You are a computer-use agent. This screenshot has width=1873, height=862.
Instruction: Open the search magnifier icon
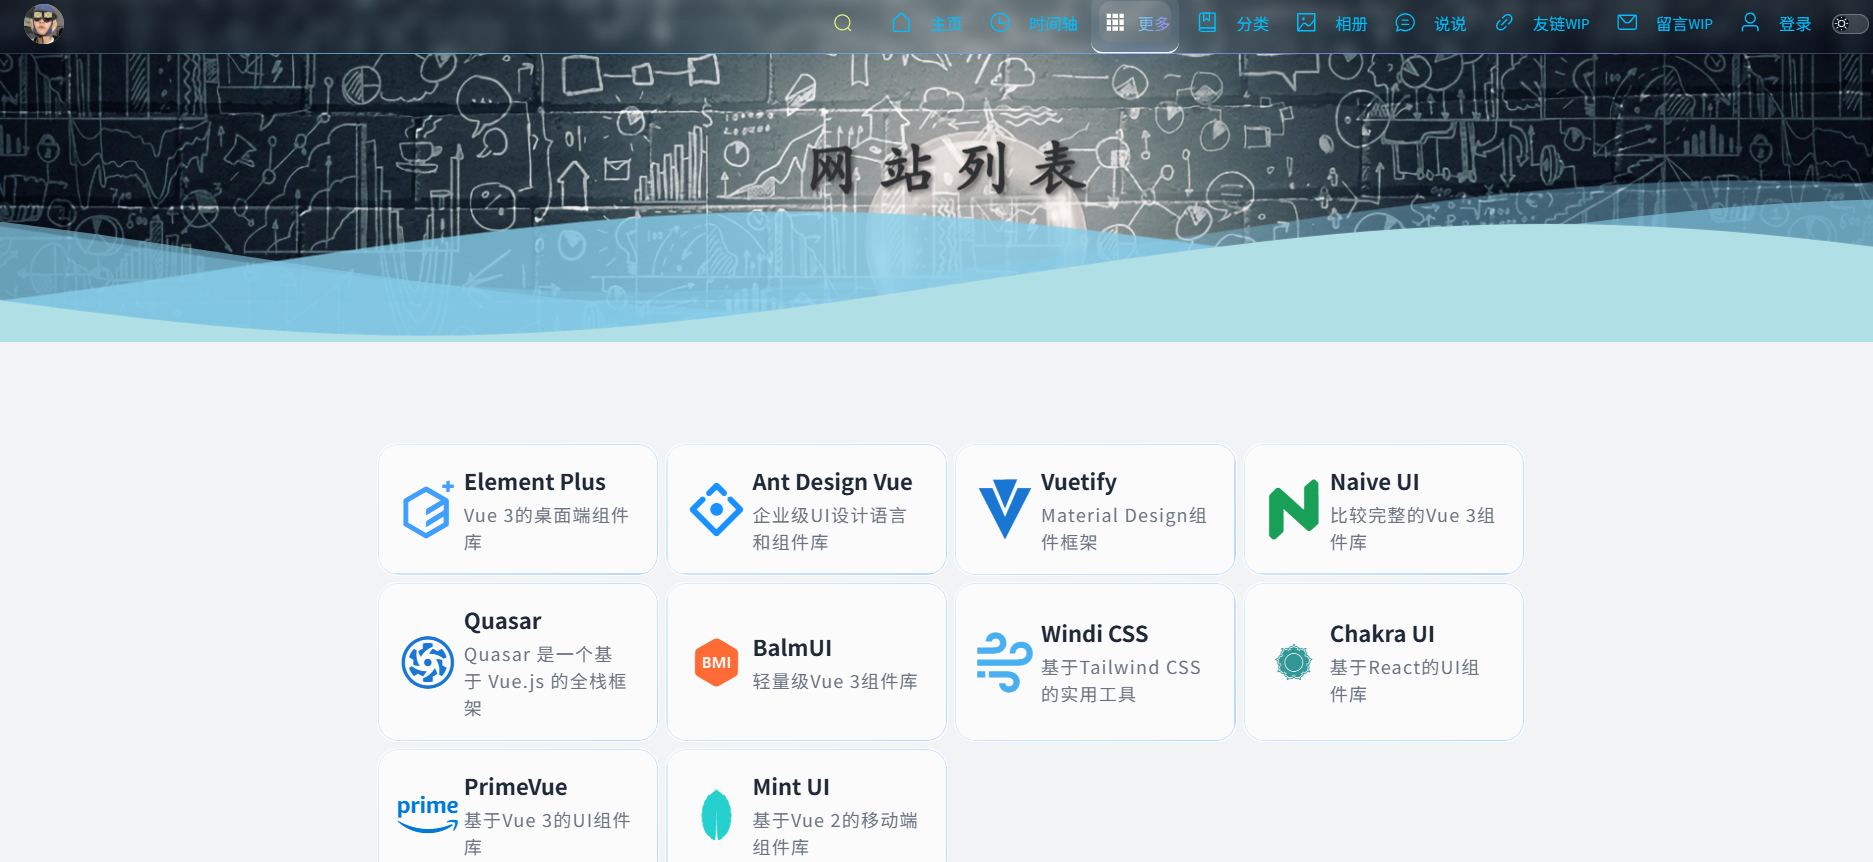[x=843, y=23]
